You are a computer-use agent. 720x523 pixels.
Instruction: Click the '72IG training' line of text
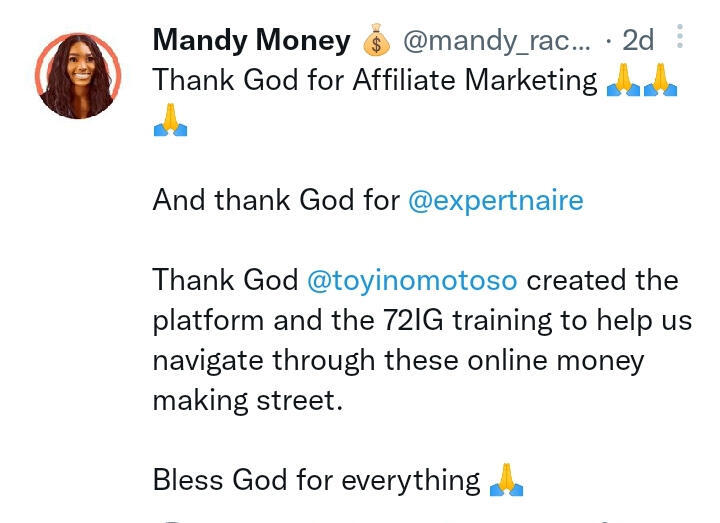[x=422, y=320]
